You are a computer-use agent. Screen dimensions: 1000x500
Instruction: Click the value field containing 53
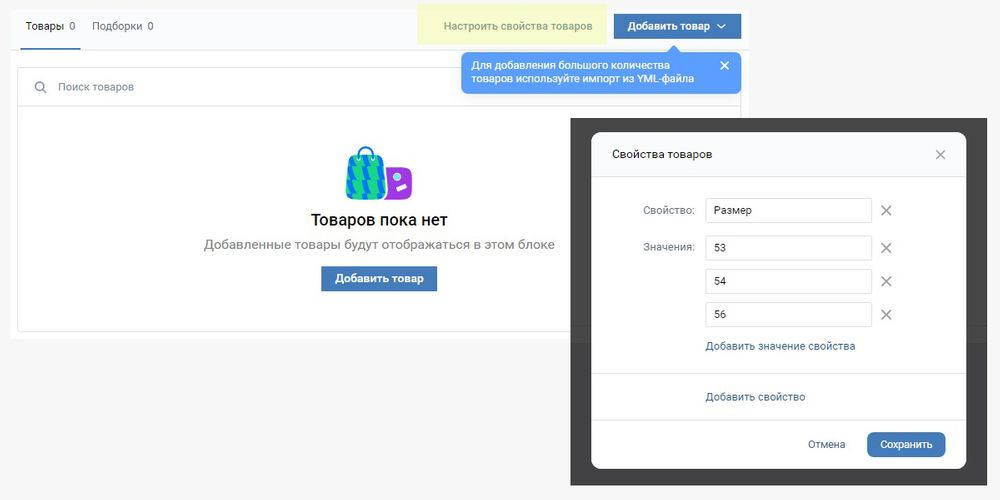pyautogui.click(x=788, y=248)
